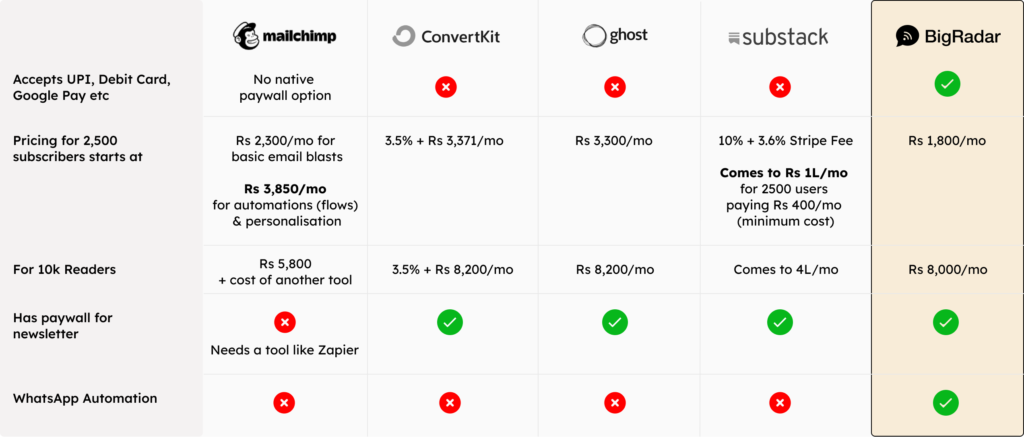Screen dimensions: 1024x437
Task: Click Substack's green check for paywall
Action: (x=780, y=322)
